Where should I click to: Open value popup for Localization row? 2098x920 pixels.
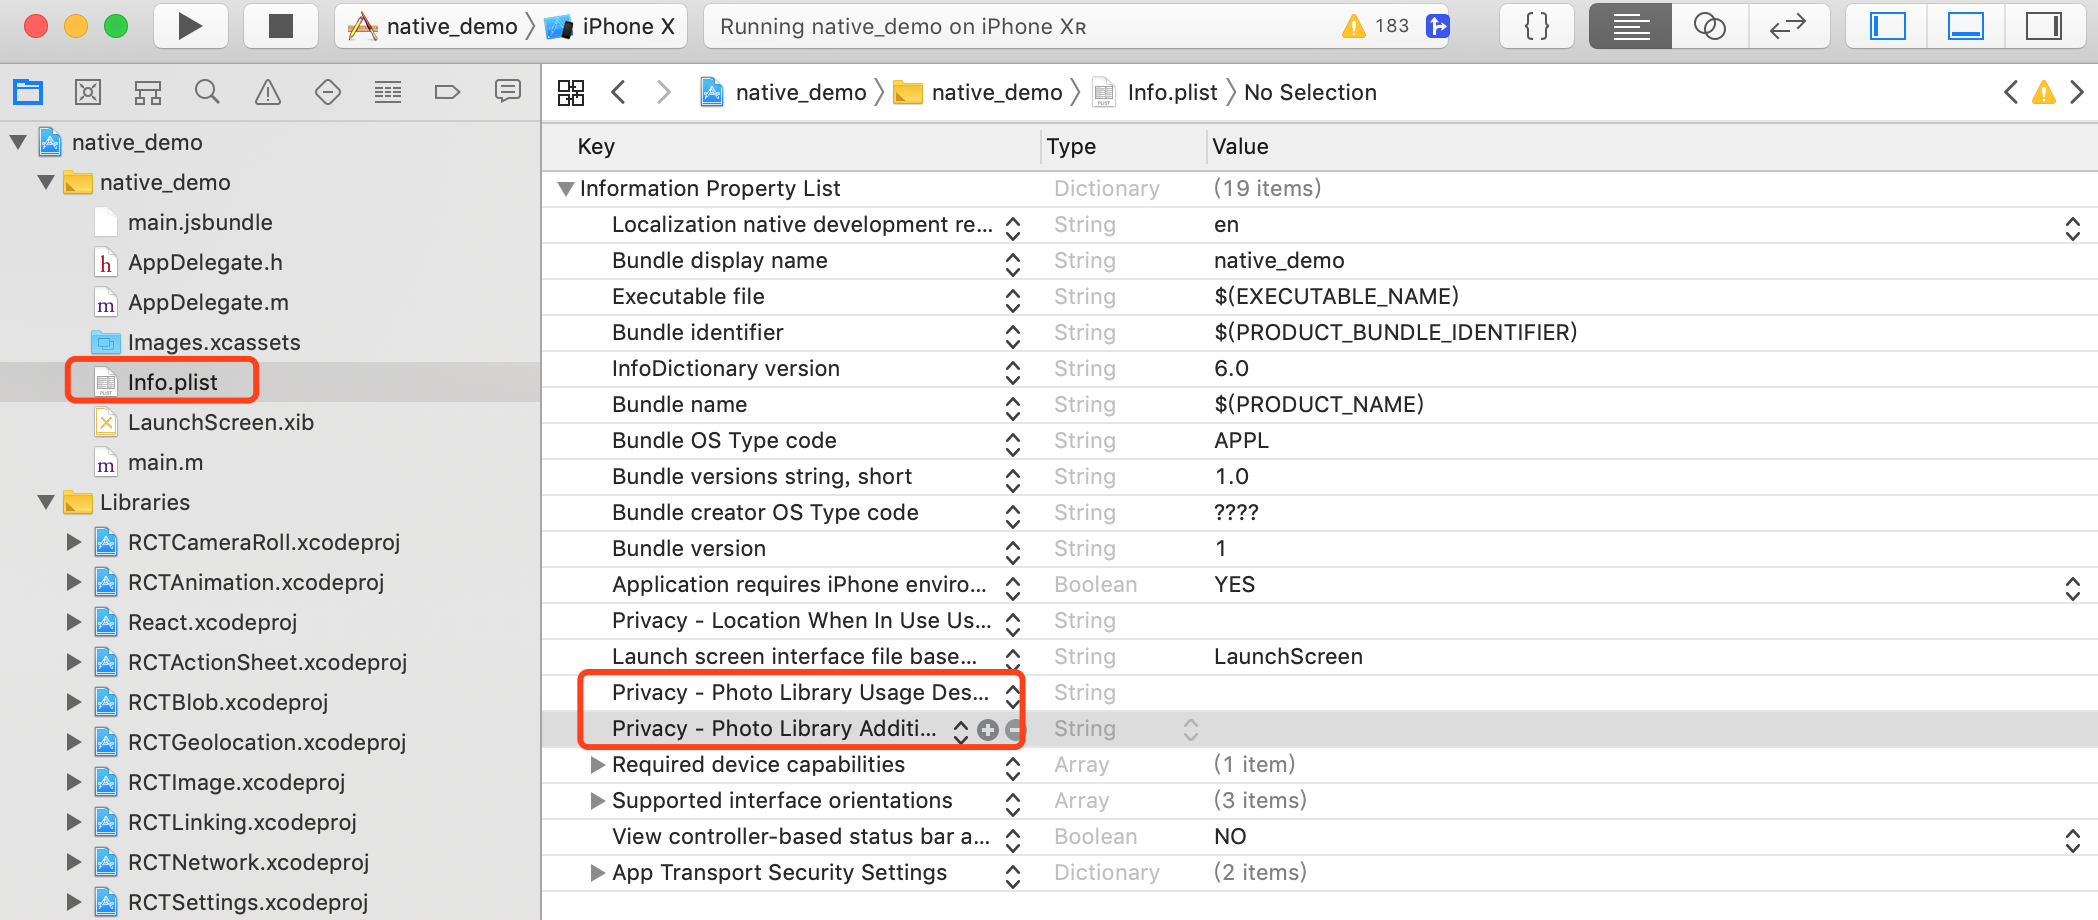[x=2073, y=228]
